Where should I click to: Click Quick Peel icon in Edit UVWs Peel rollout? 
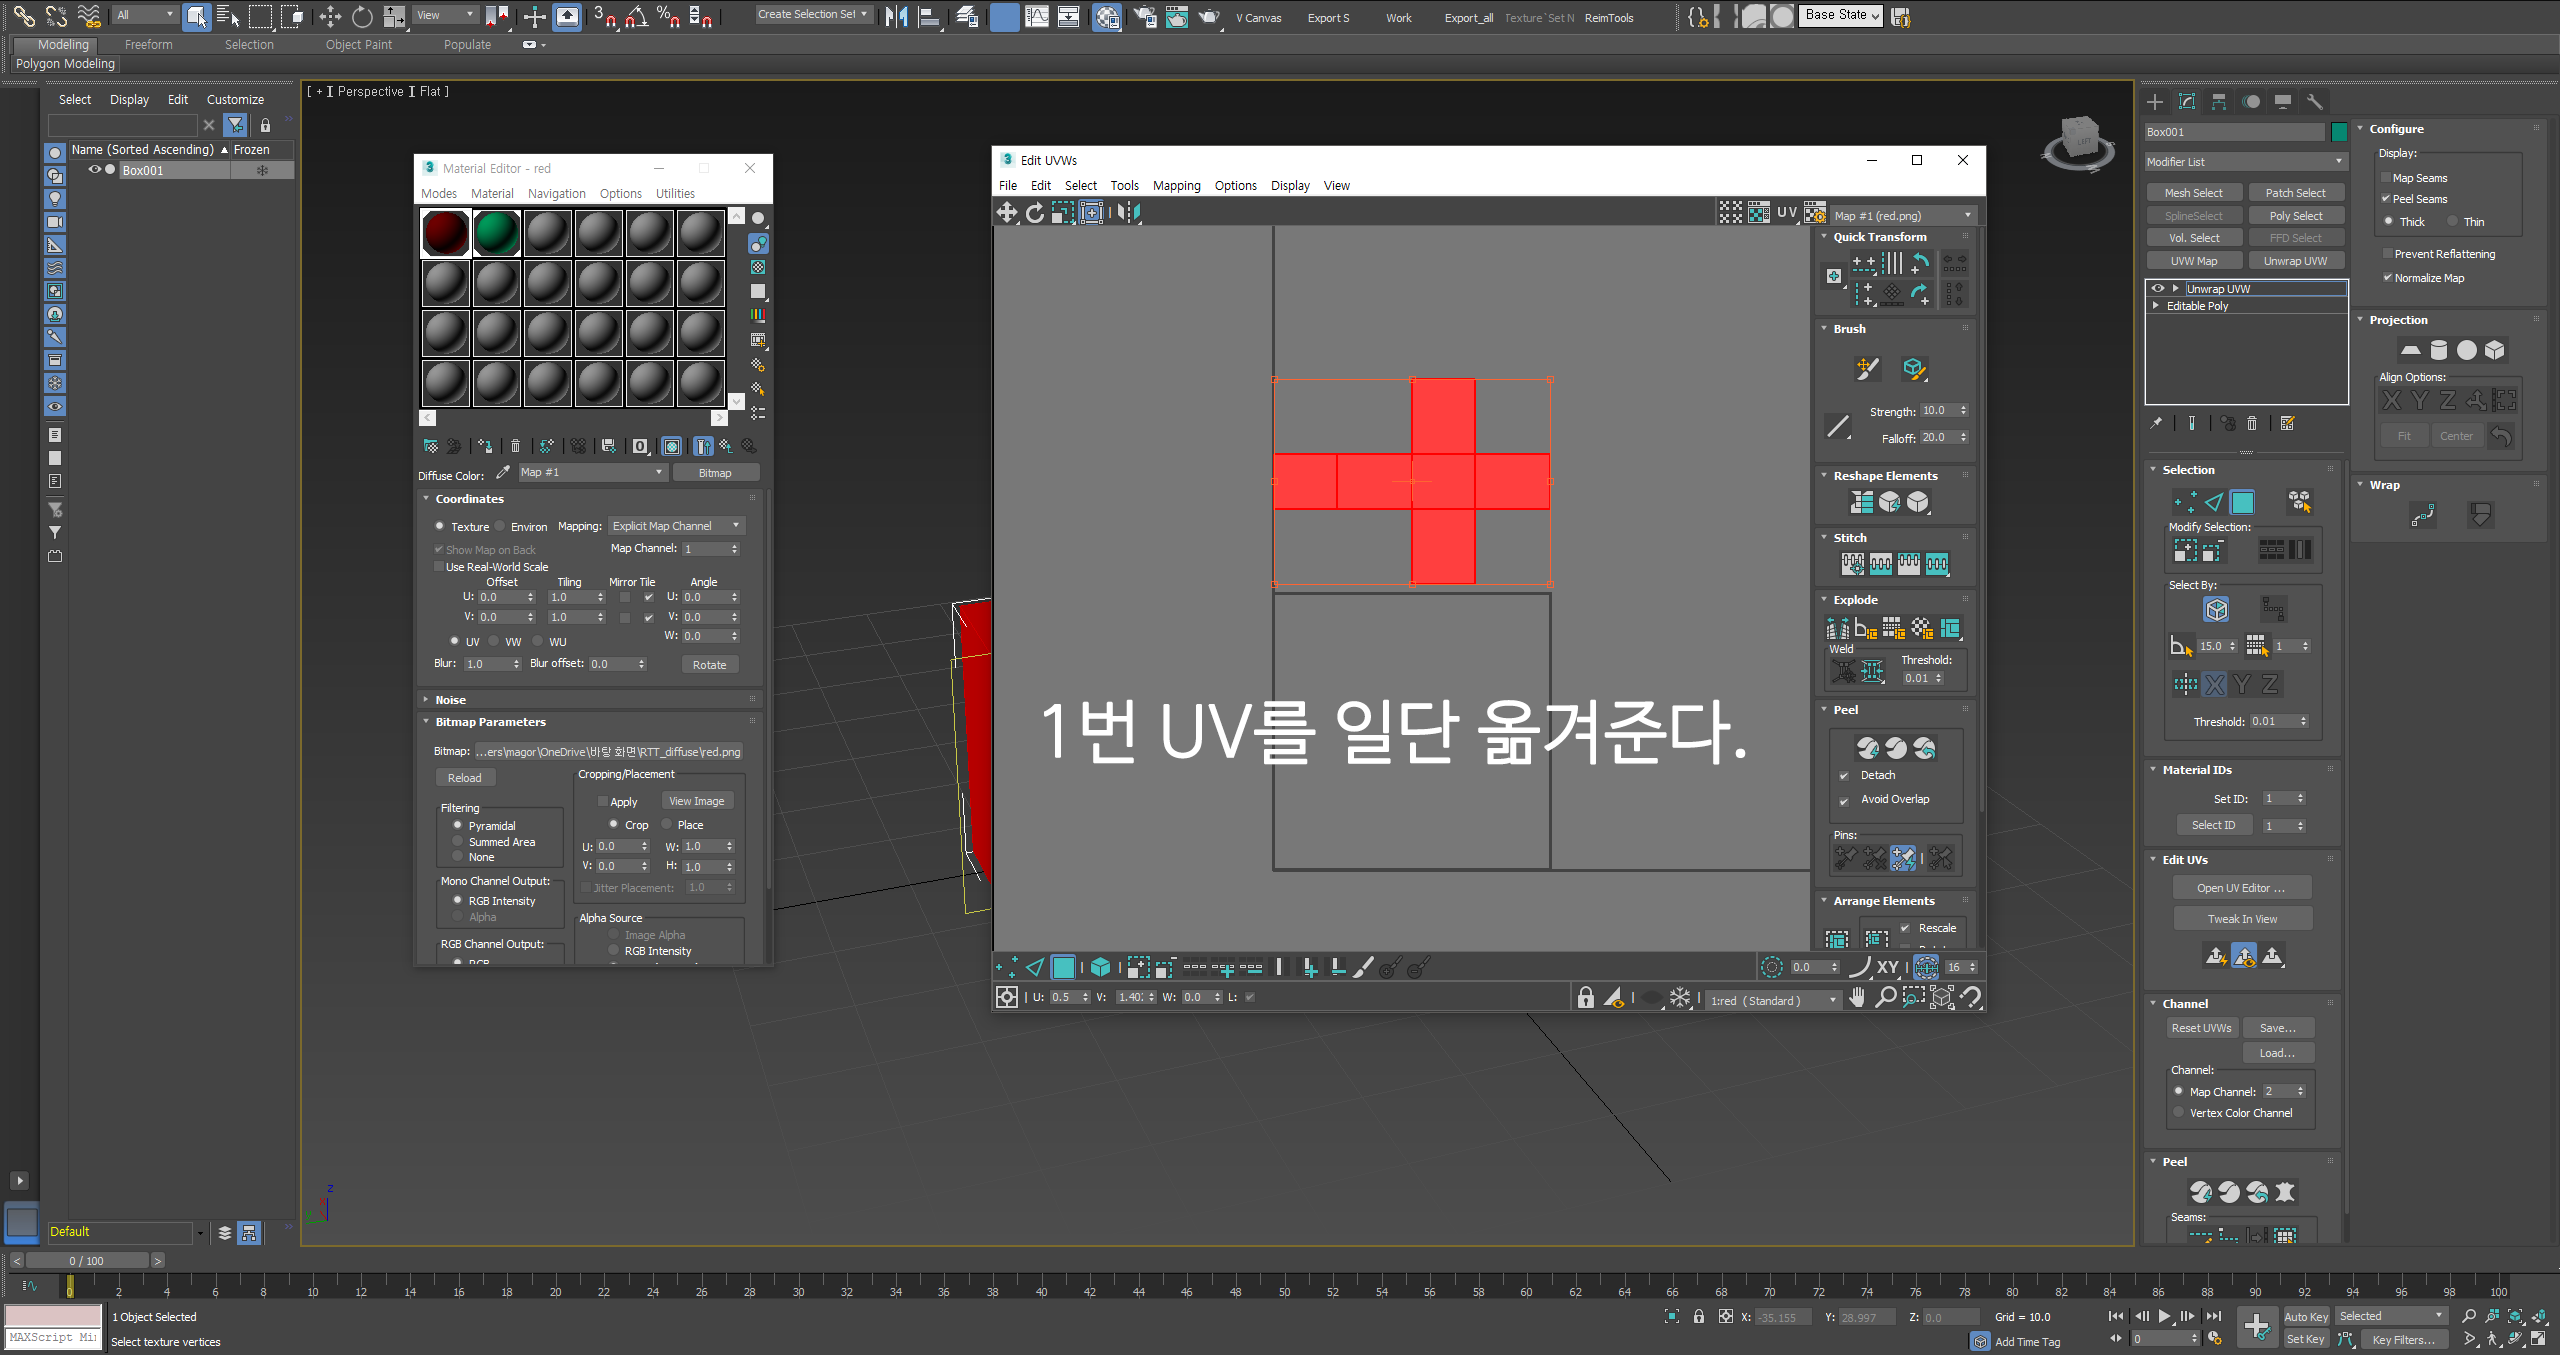1867,747
